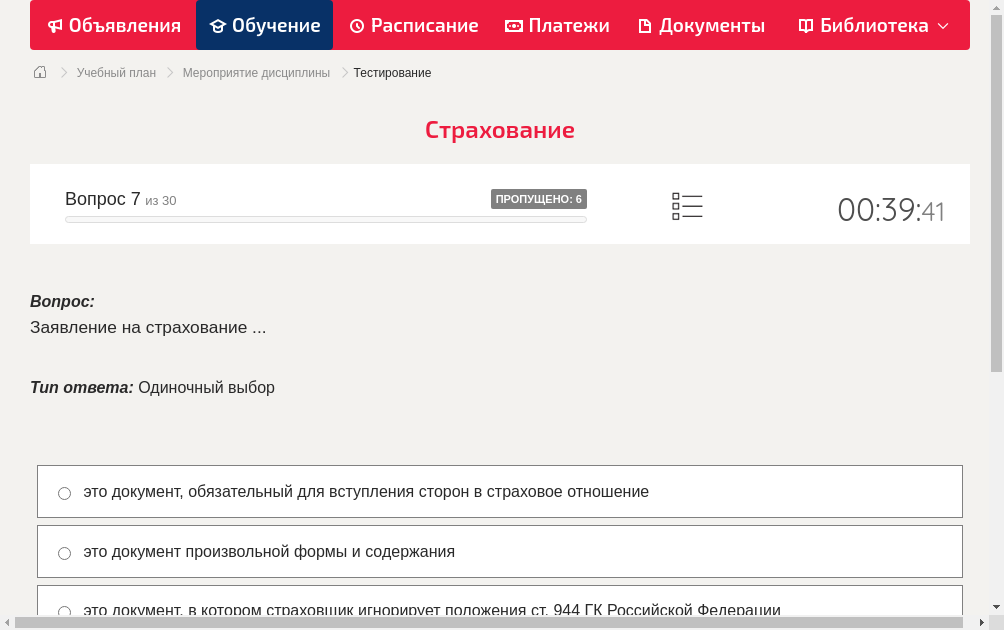Open the Расписание menu item
The image size is (1004, 630).
[414, 25]
